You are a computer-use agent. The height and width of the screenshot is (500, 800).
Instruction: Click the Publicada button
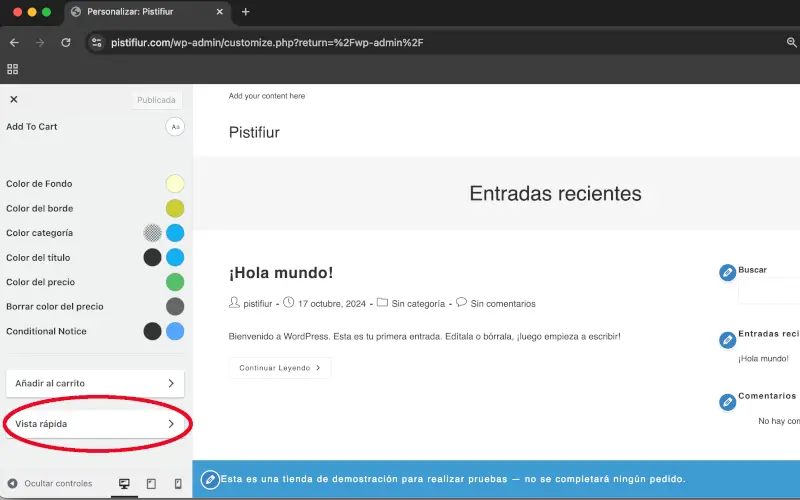156,100
